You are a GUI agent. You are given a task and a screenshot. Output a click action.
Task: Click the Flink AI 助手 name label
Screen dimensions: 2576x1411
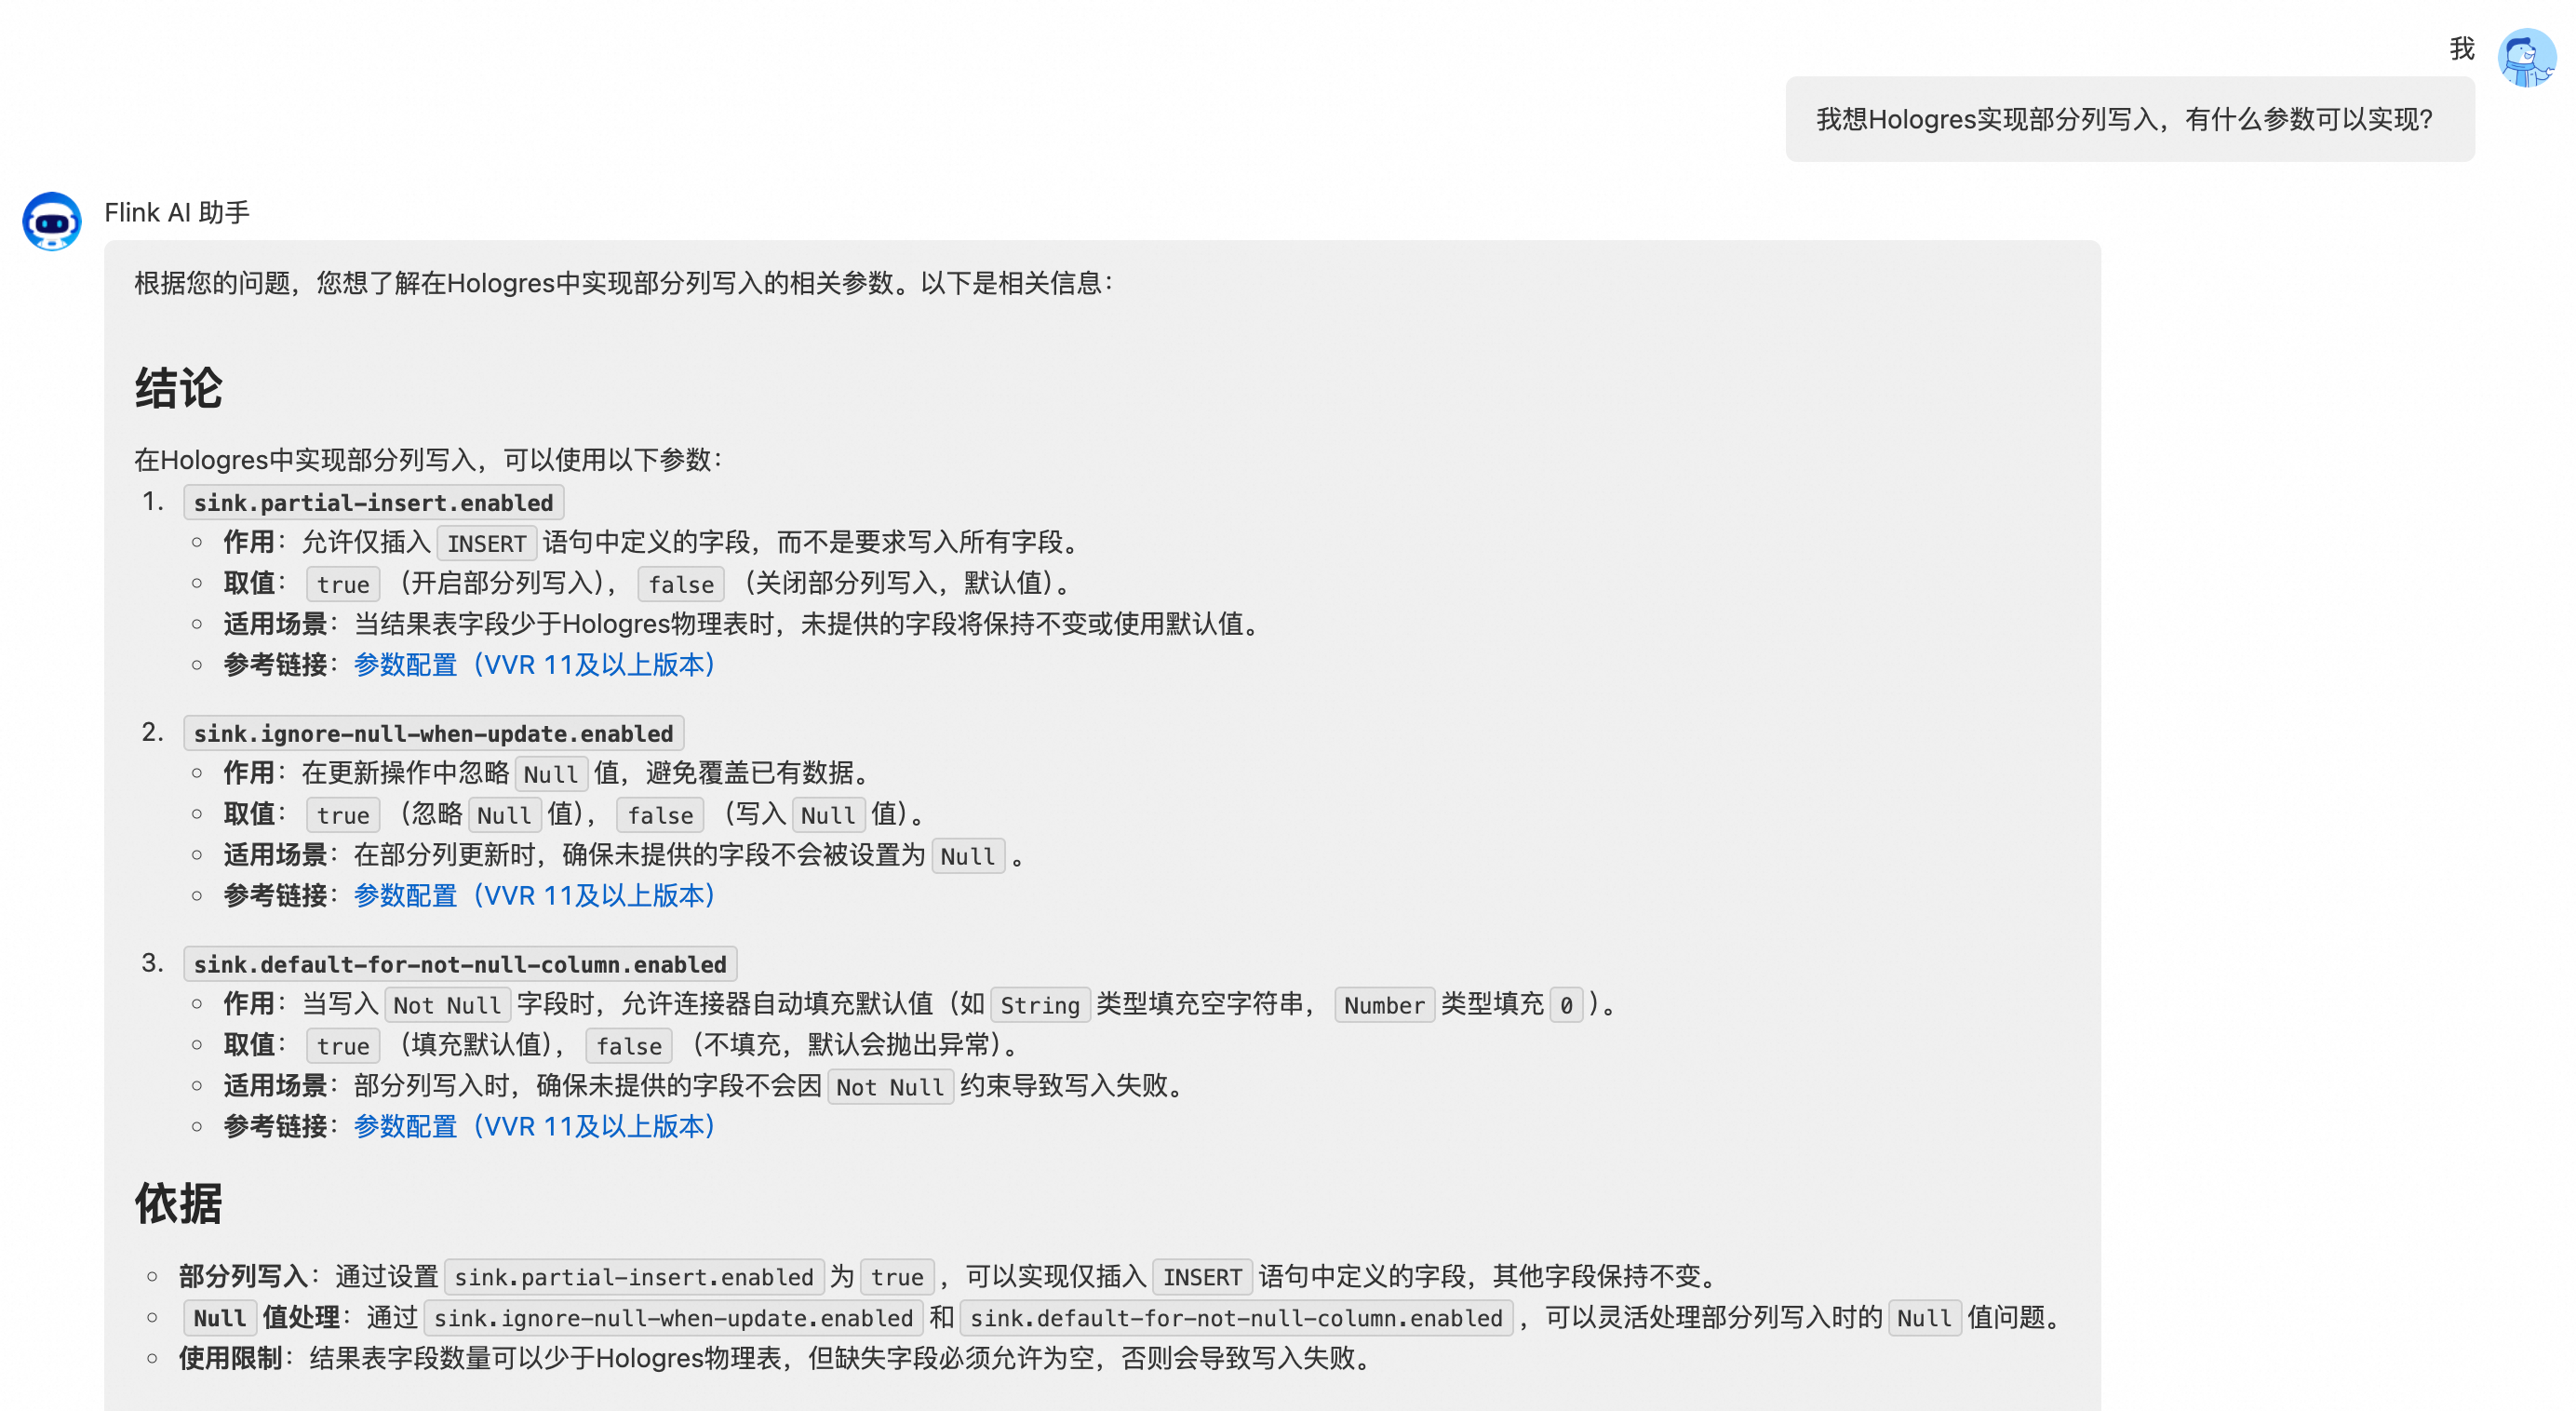coord(177,213)
